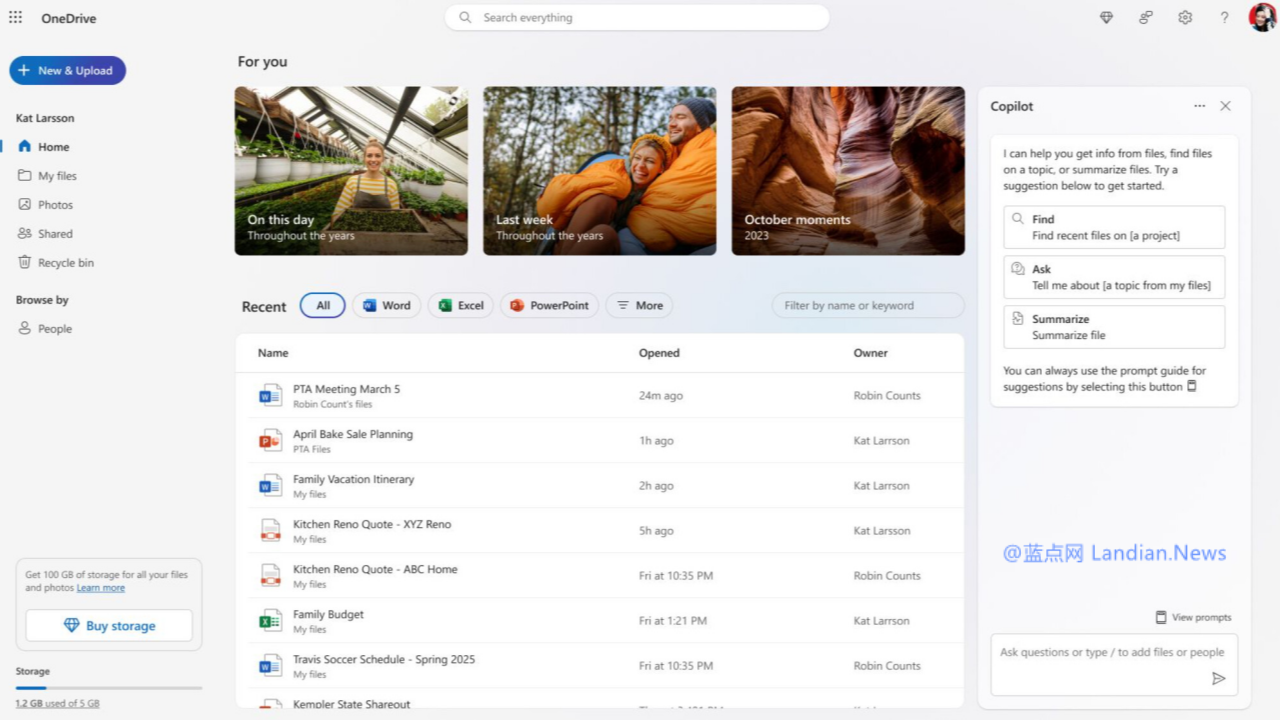
Task: Click the 24m ago opened time
Action: (661, 396)
